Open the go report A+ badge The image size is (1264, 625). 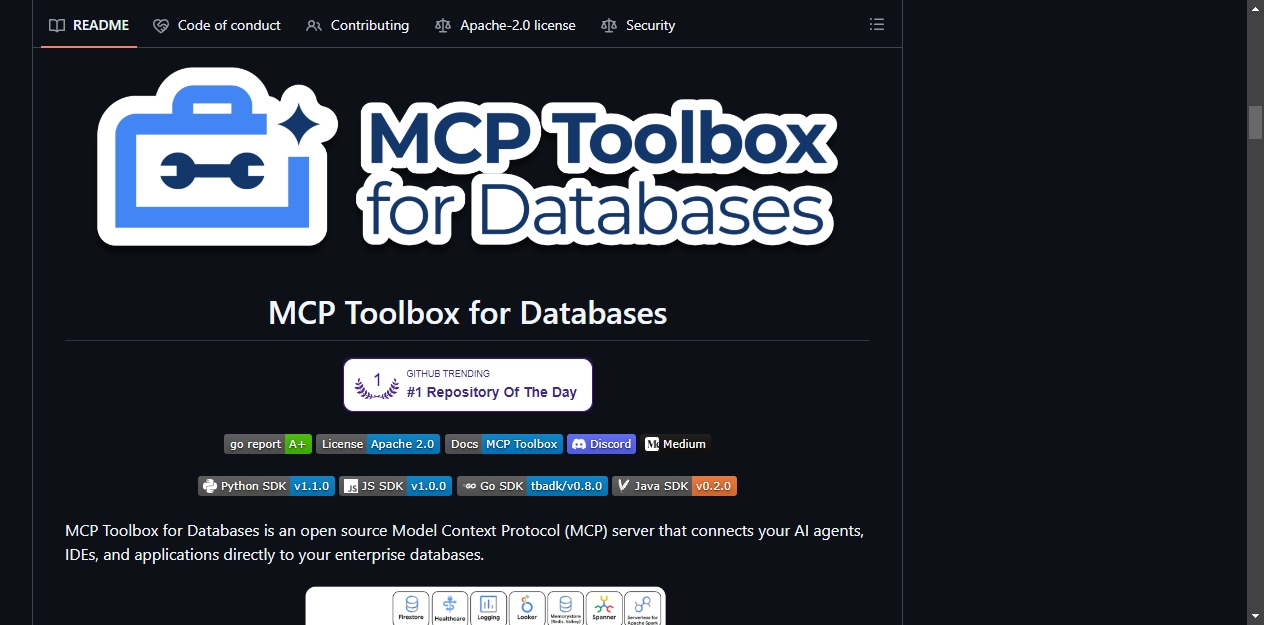pos(268,444)
